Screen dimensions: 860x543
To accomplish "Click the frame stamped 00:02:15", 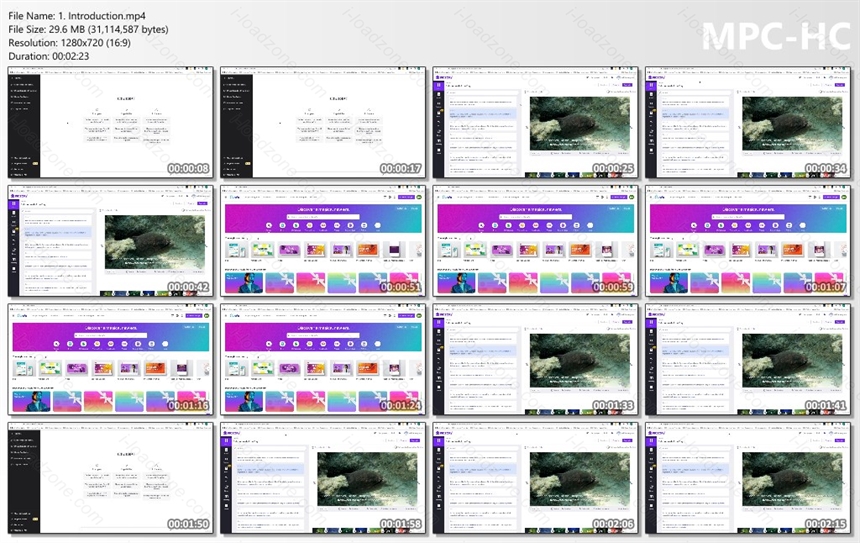I will (x=748, y=478).
